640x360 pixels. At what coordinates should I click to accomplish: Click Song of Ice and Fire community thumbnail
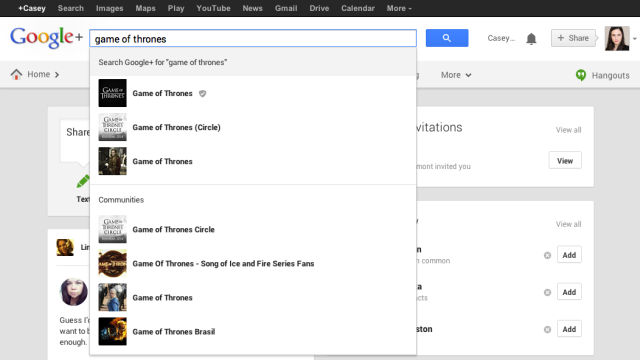[113, 263]
